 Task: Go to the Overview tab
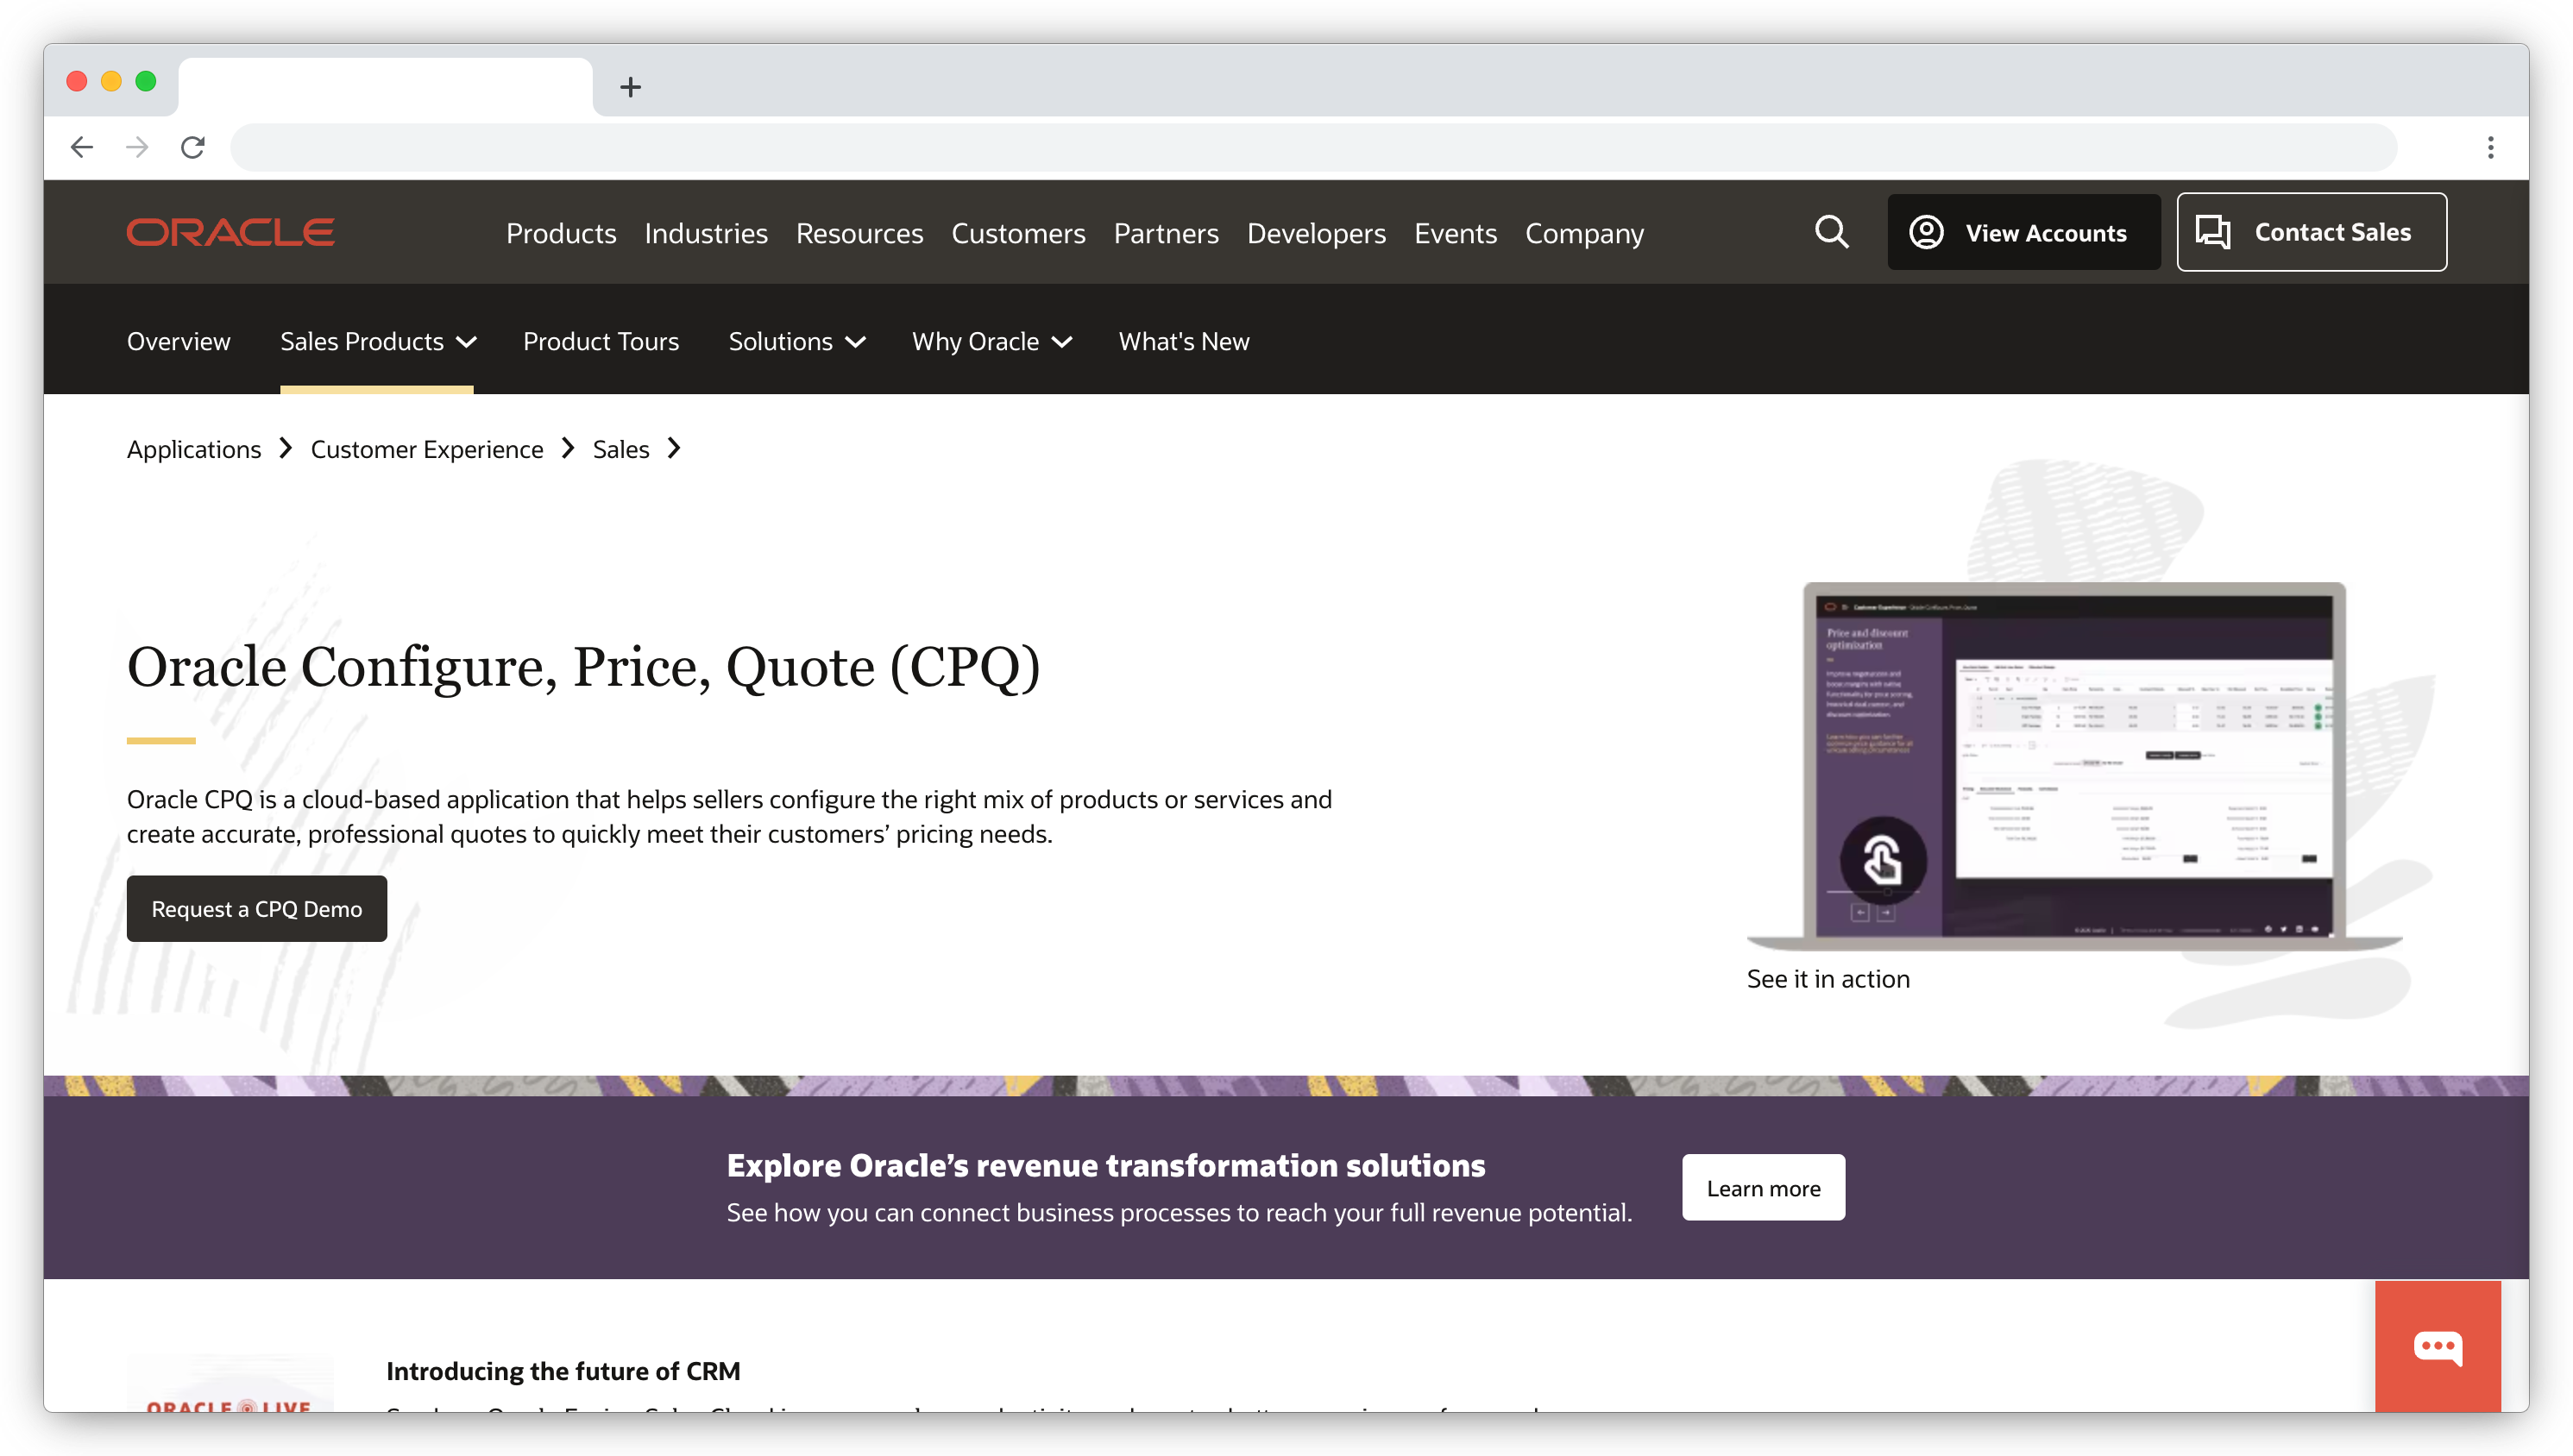(x=178, y=341)
